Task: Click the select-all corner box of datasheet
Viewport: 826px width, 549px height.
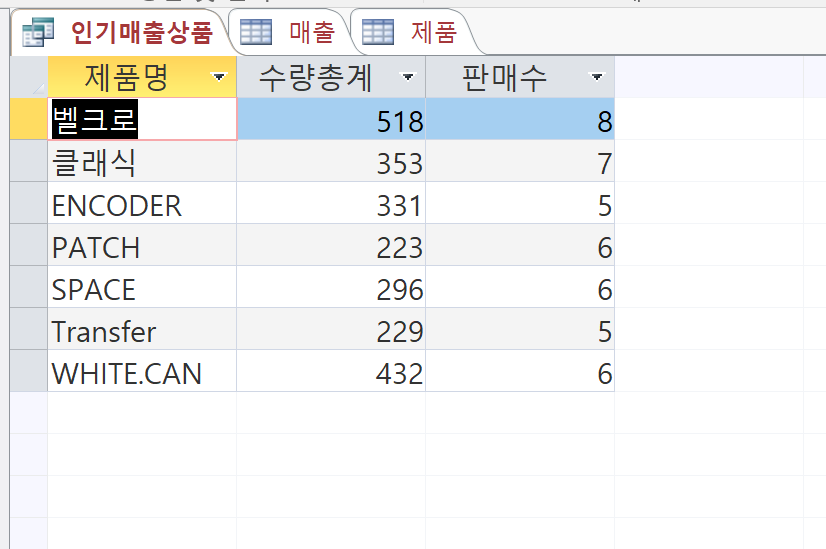Action: coord(28,77)
